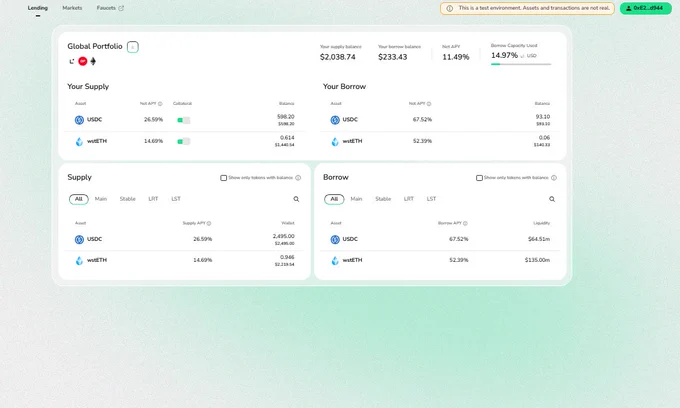Click wstETH drop icon in Borrow list
680x408 pixels.
[335, 261]
